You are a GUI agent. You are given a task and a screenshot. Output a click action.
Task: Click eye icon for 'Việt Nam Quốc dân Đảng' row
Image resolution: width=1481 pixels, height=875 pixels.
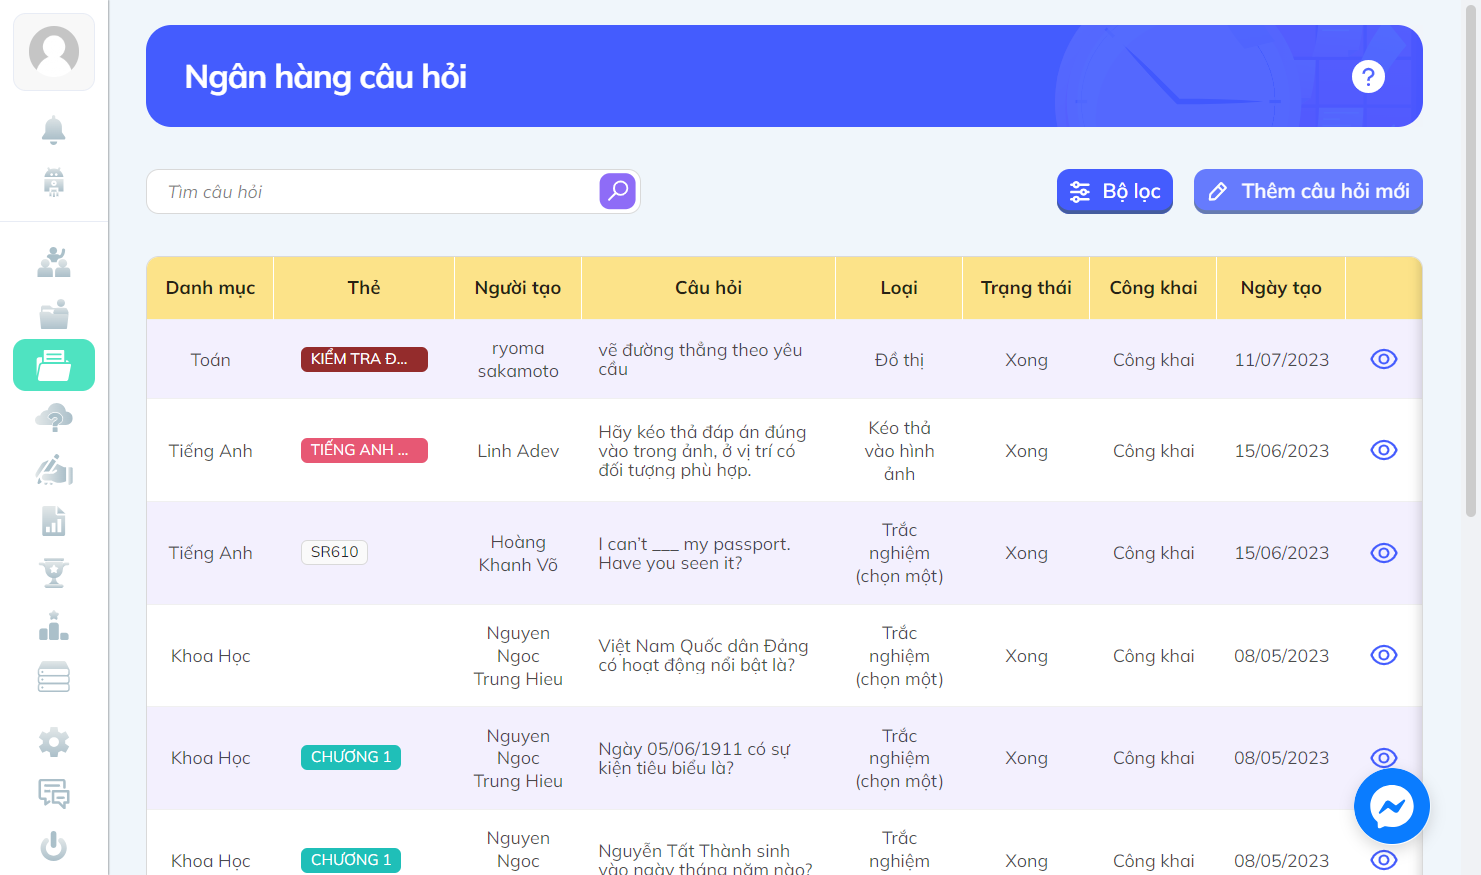pyautogui.click(x=1384, y=655)
